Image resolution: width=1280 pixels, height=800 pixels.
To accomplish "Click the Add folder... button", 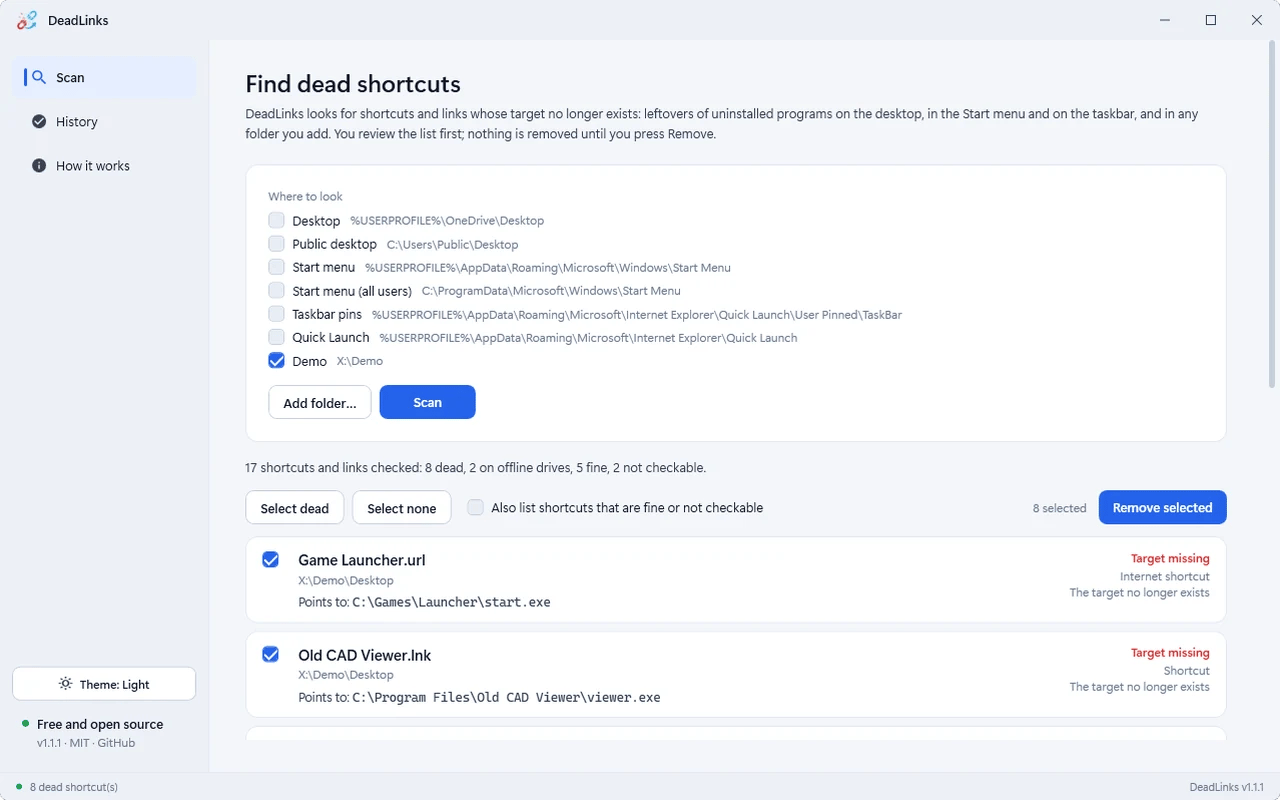I will point(320,402).
